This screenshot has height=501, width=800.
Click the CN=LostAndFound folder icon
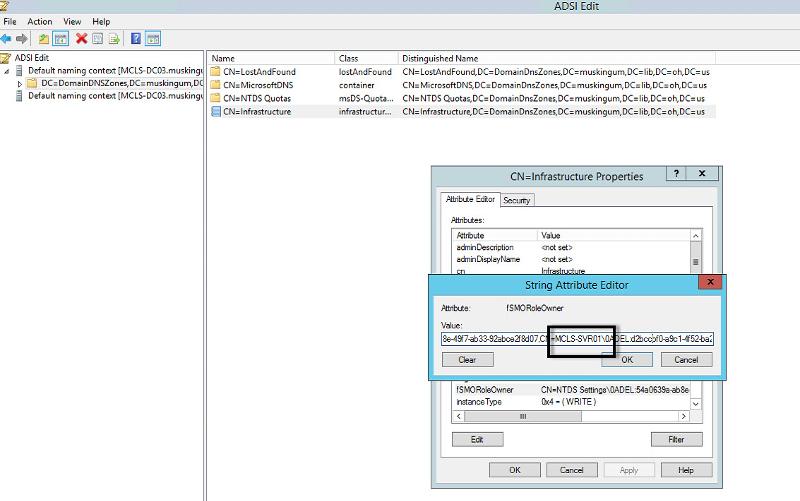coord(215,71)
